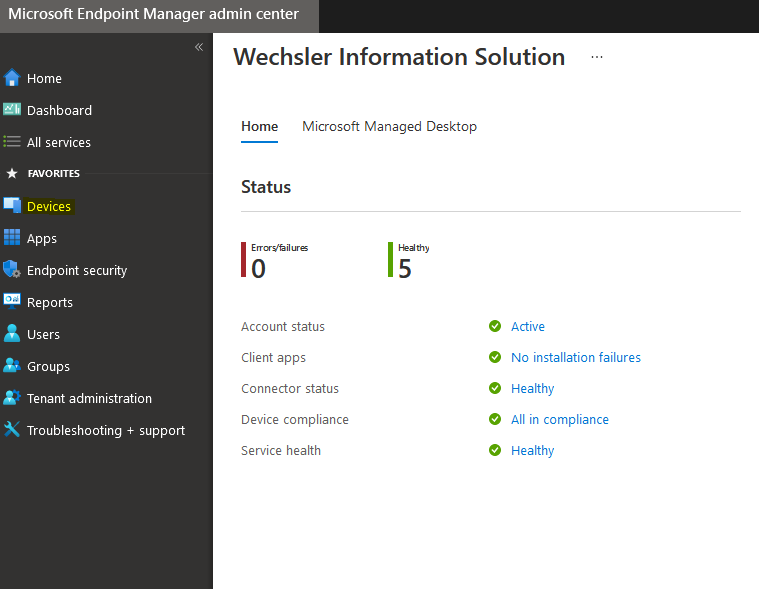The image size is (759, 589).
Task: Click the Healthy link for Service health
Action: click(x=532, y=450)
